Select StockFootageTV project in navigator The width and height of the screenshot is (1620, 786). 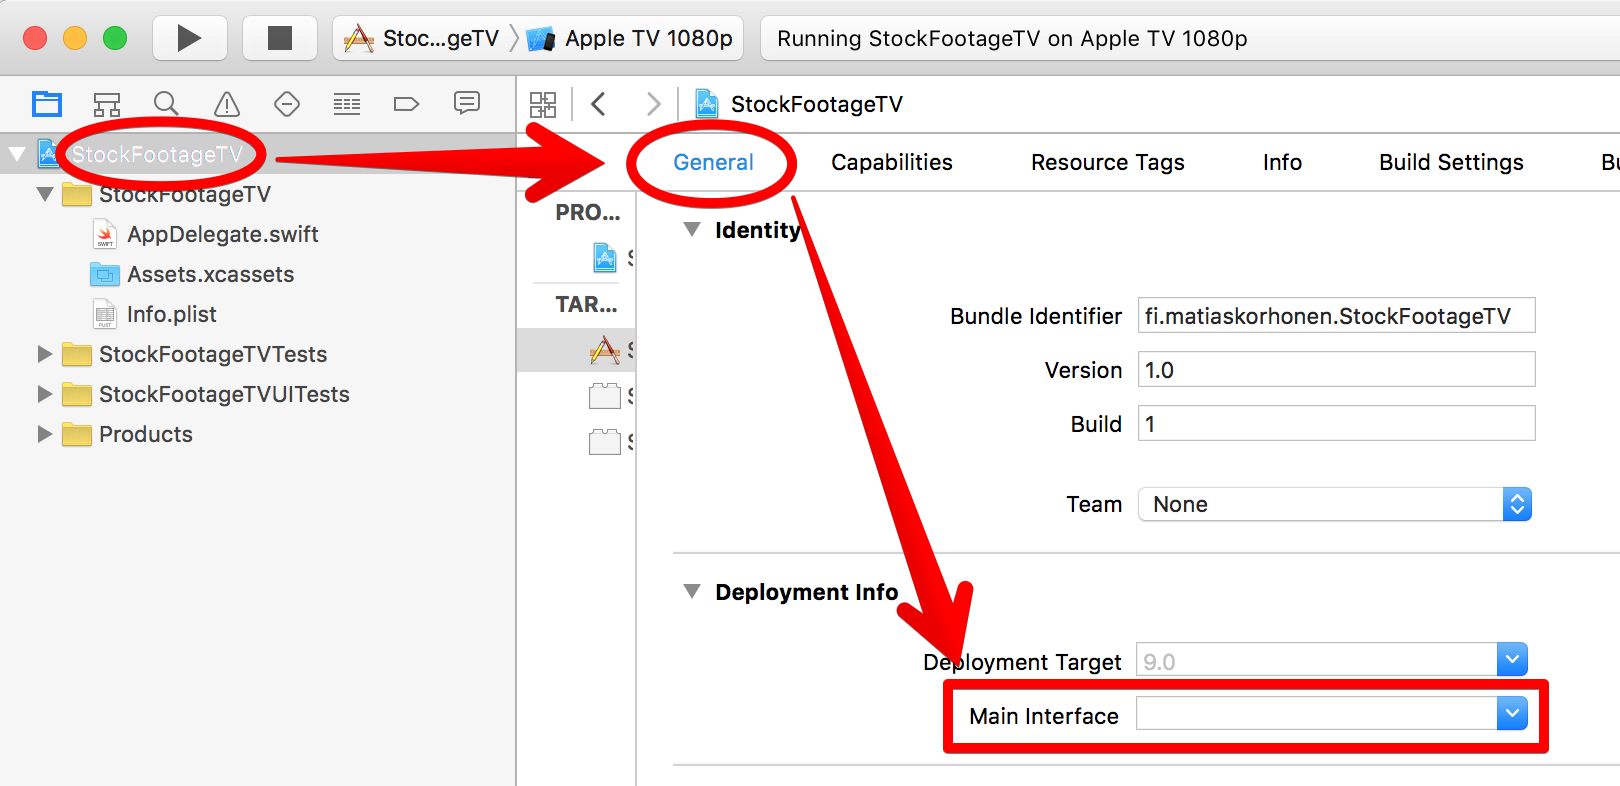click(x=157, y=154)
